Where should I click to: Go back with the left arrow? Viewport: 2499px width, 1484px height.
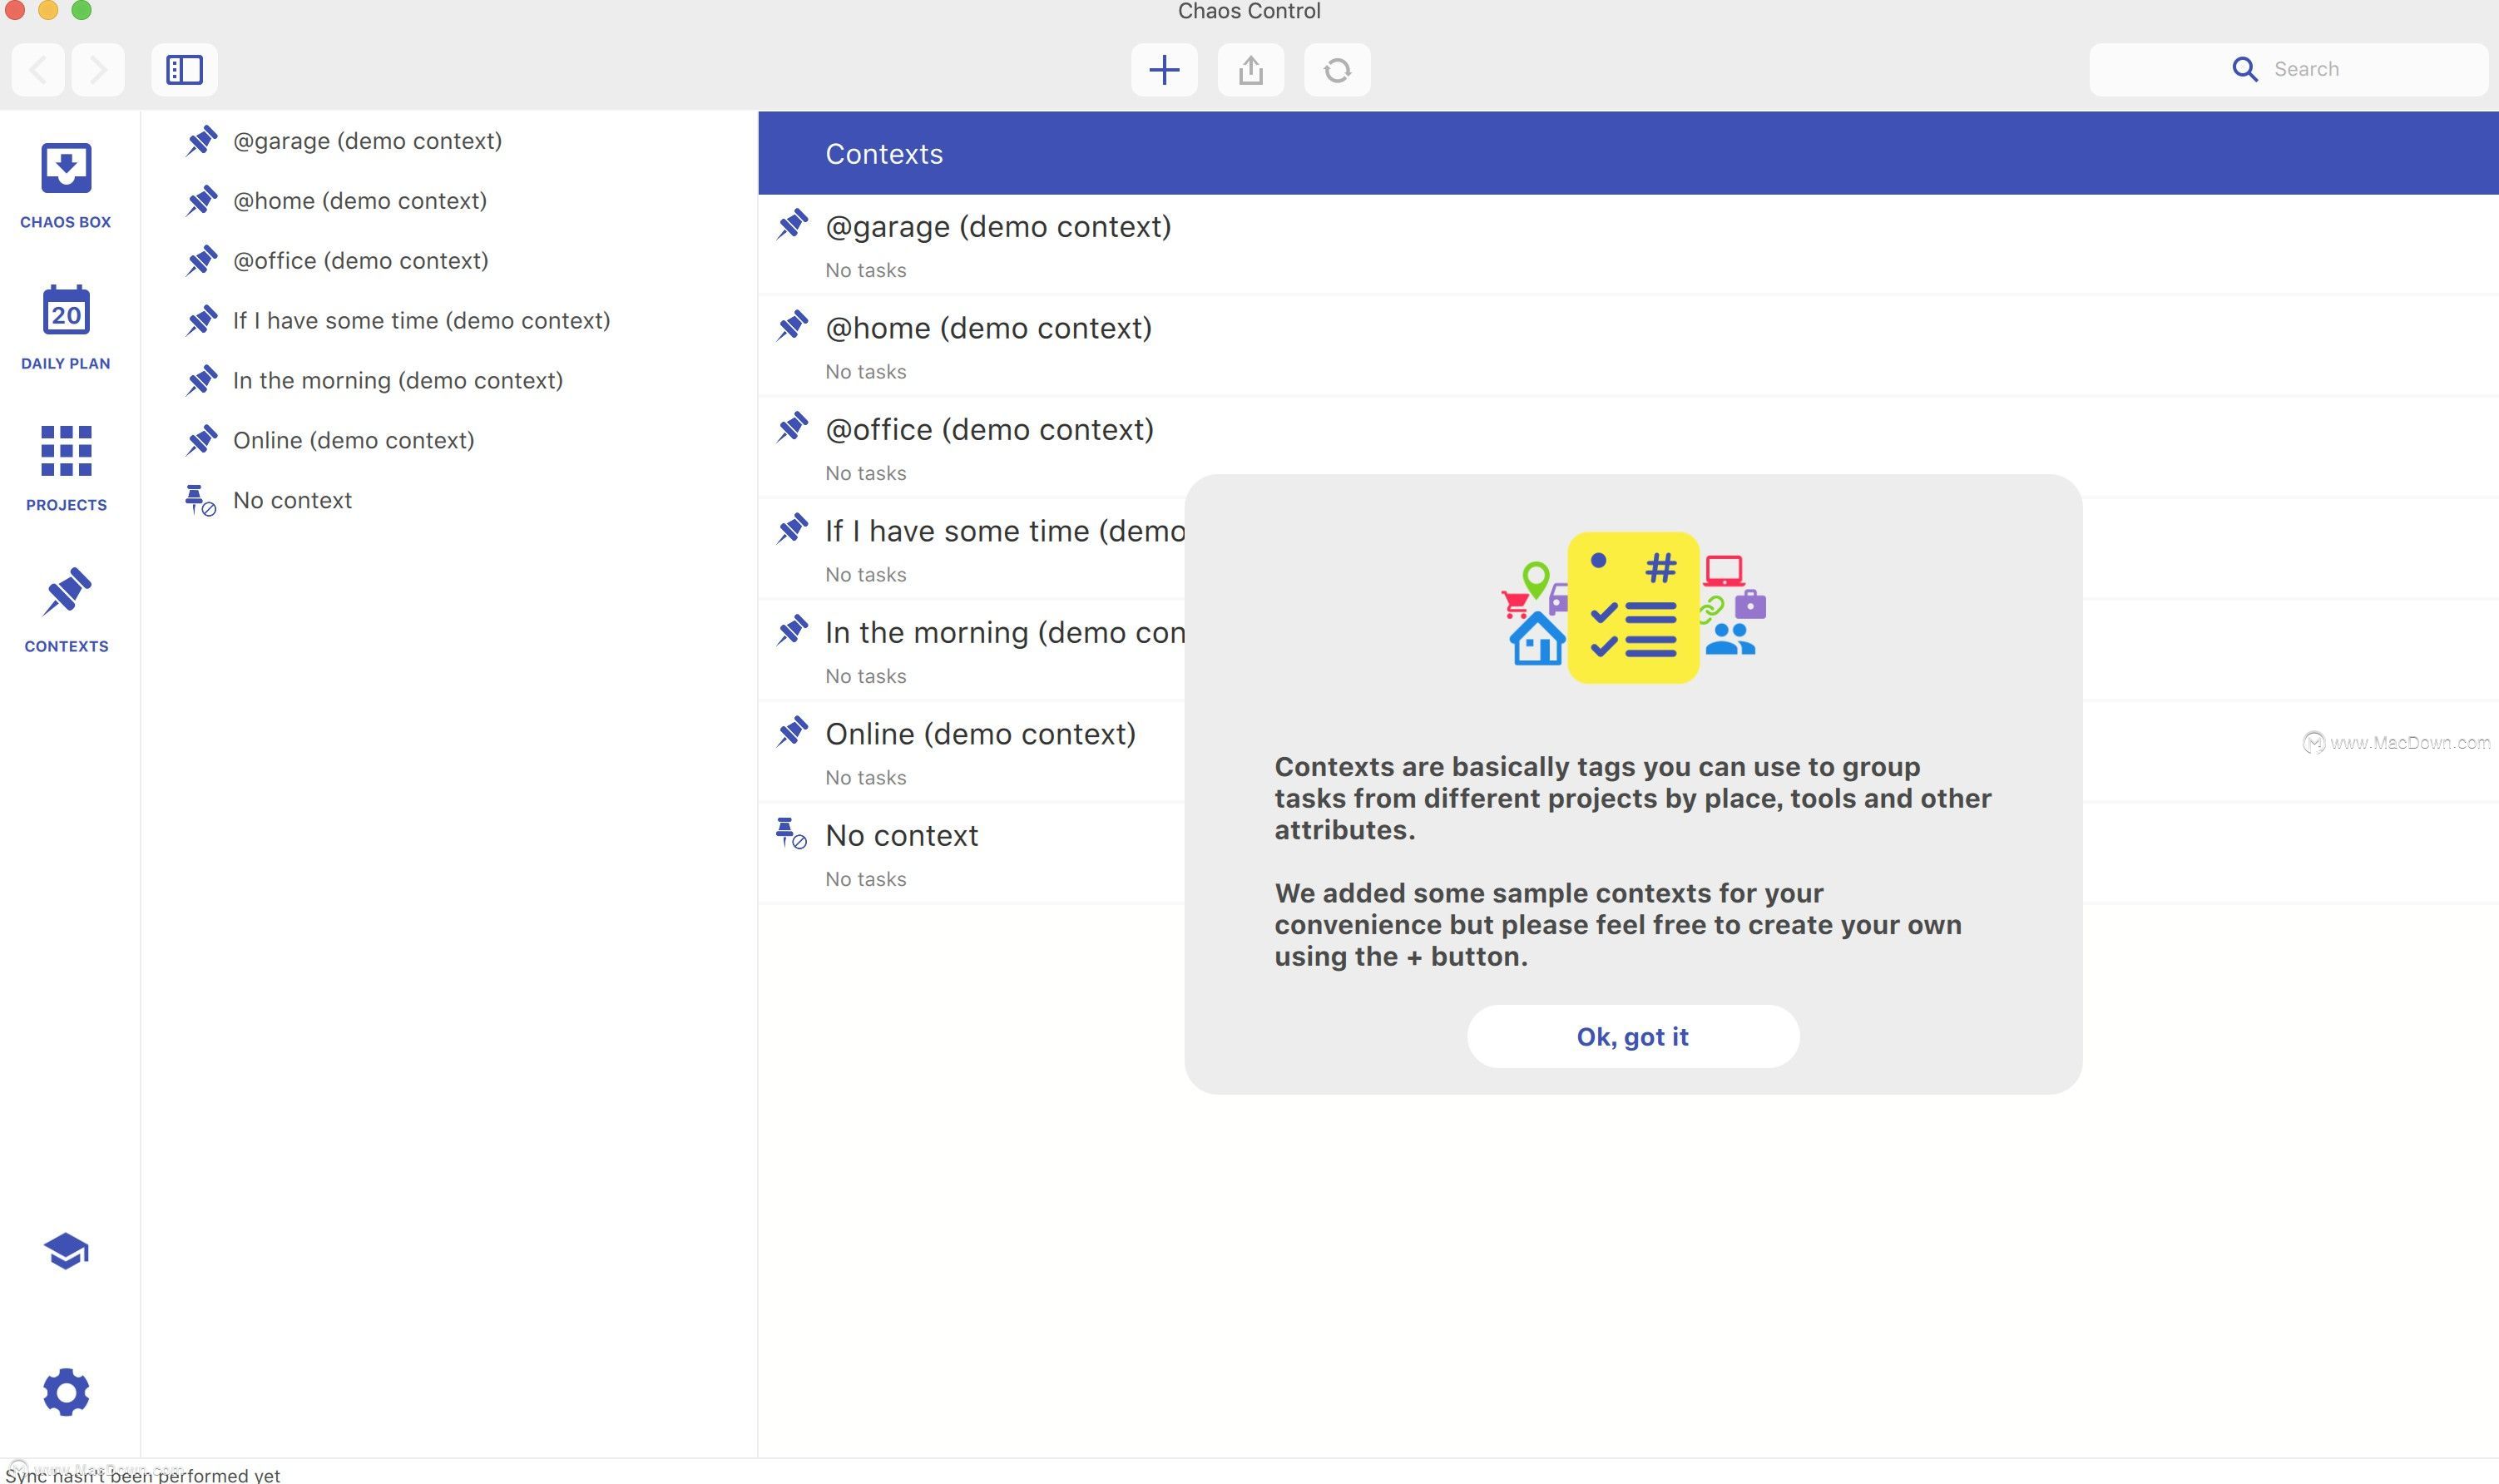tap(39, 70)
